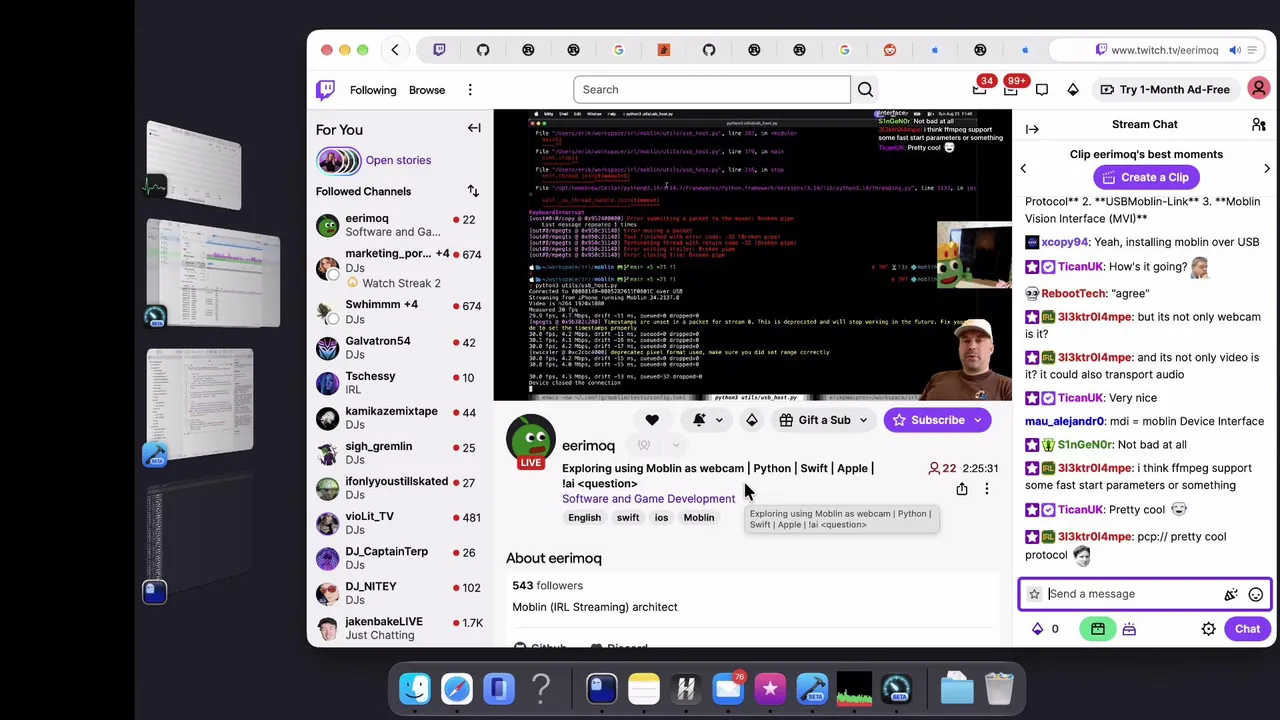Follow heart icon under the stream

[652, 420]
